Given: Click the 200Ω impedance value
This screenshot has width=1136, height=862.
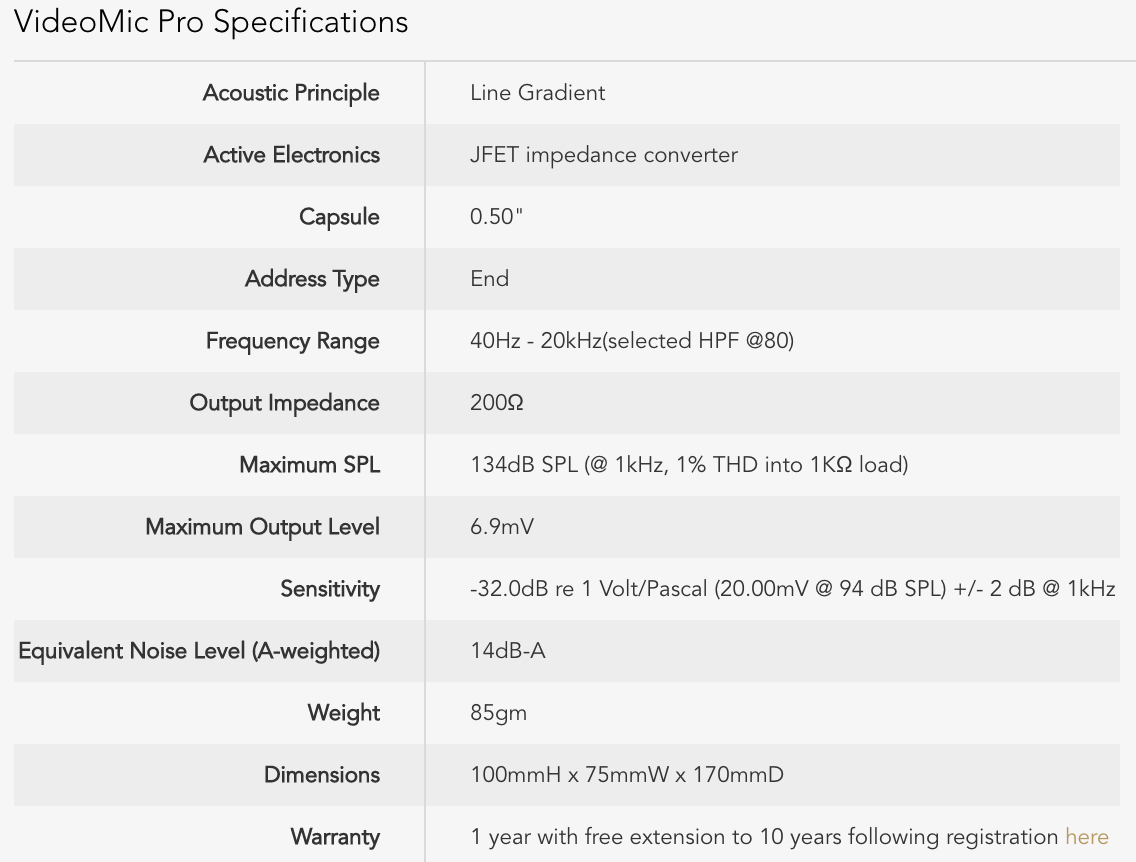Looking at the screenshot, I should pyautogui.click(x=496, y=403).
